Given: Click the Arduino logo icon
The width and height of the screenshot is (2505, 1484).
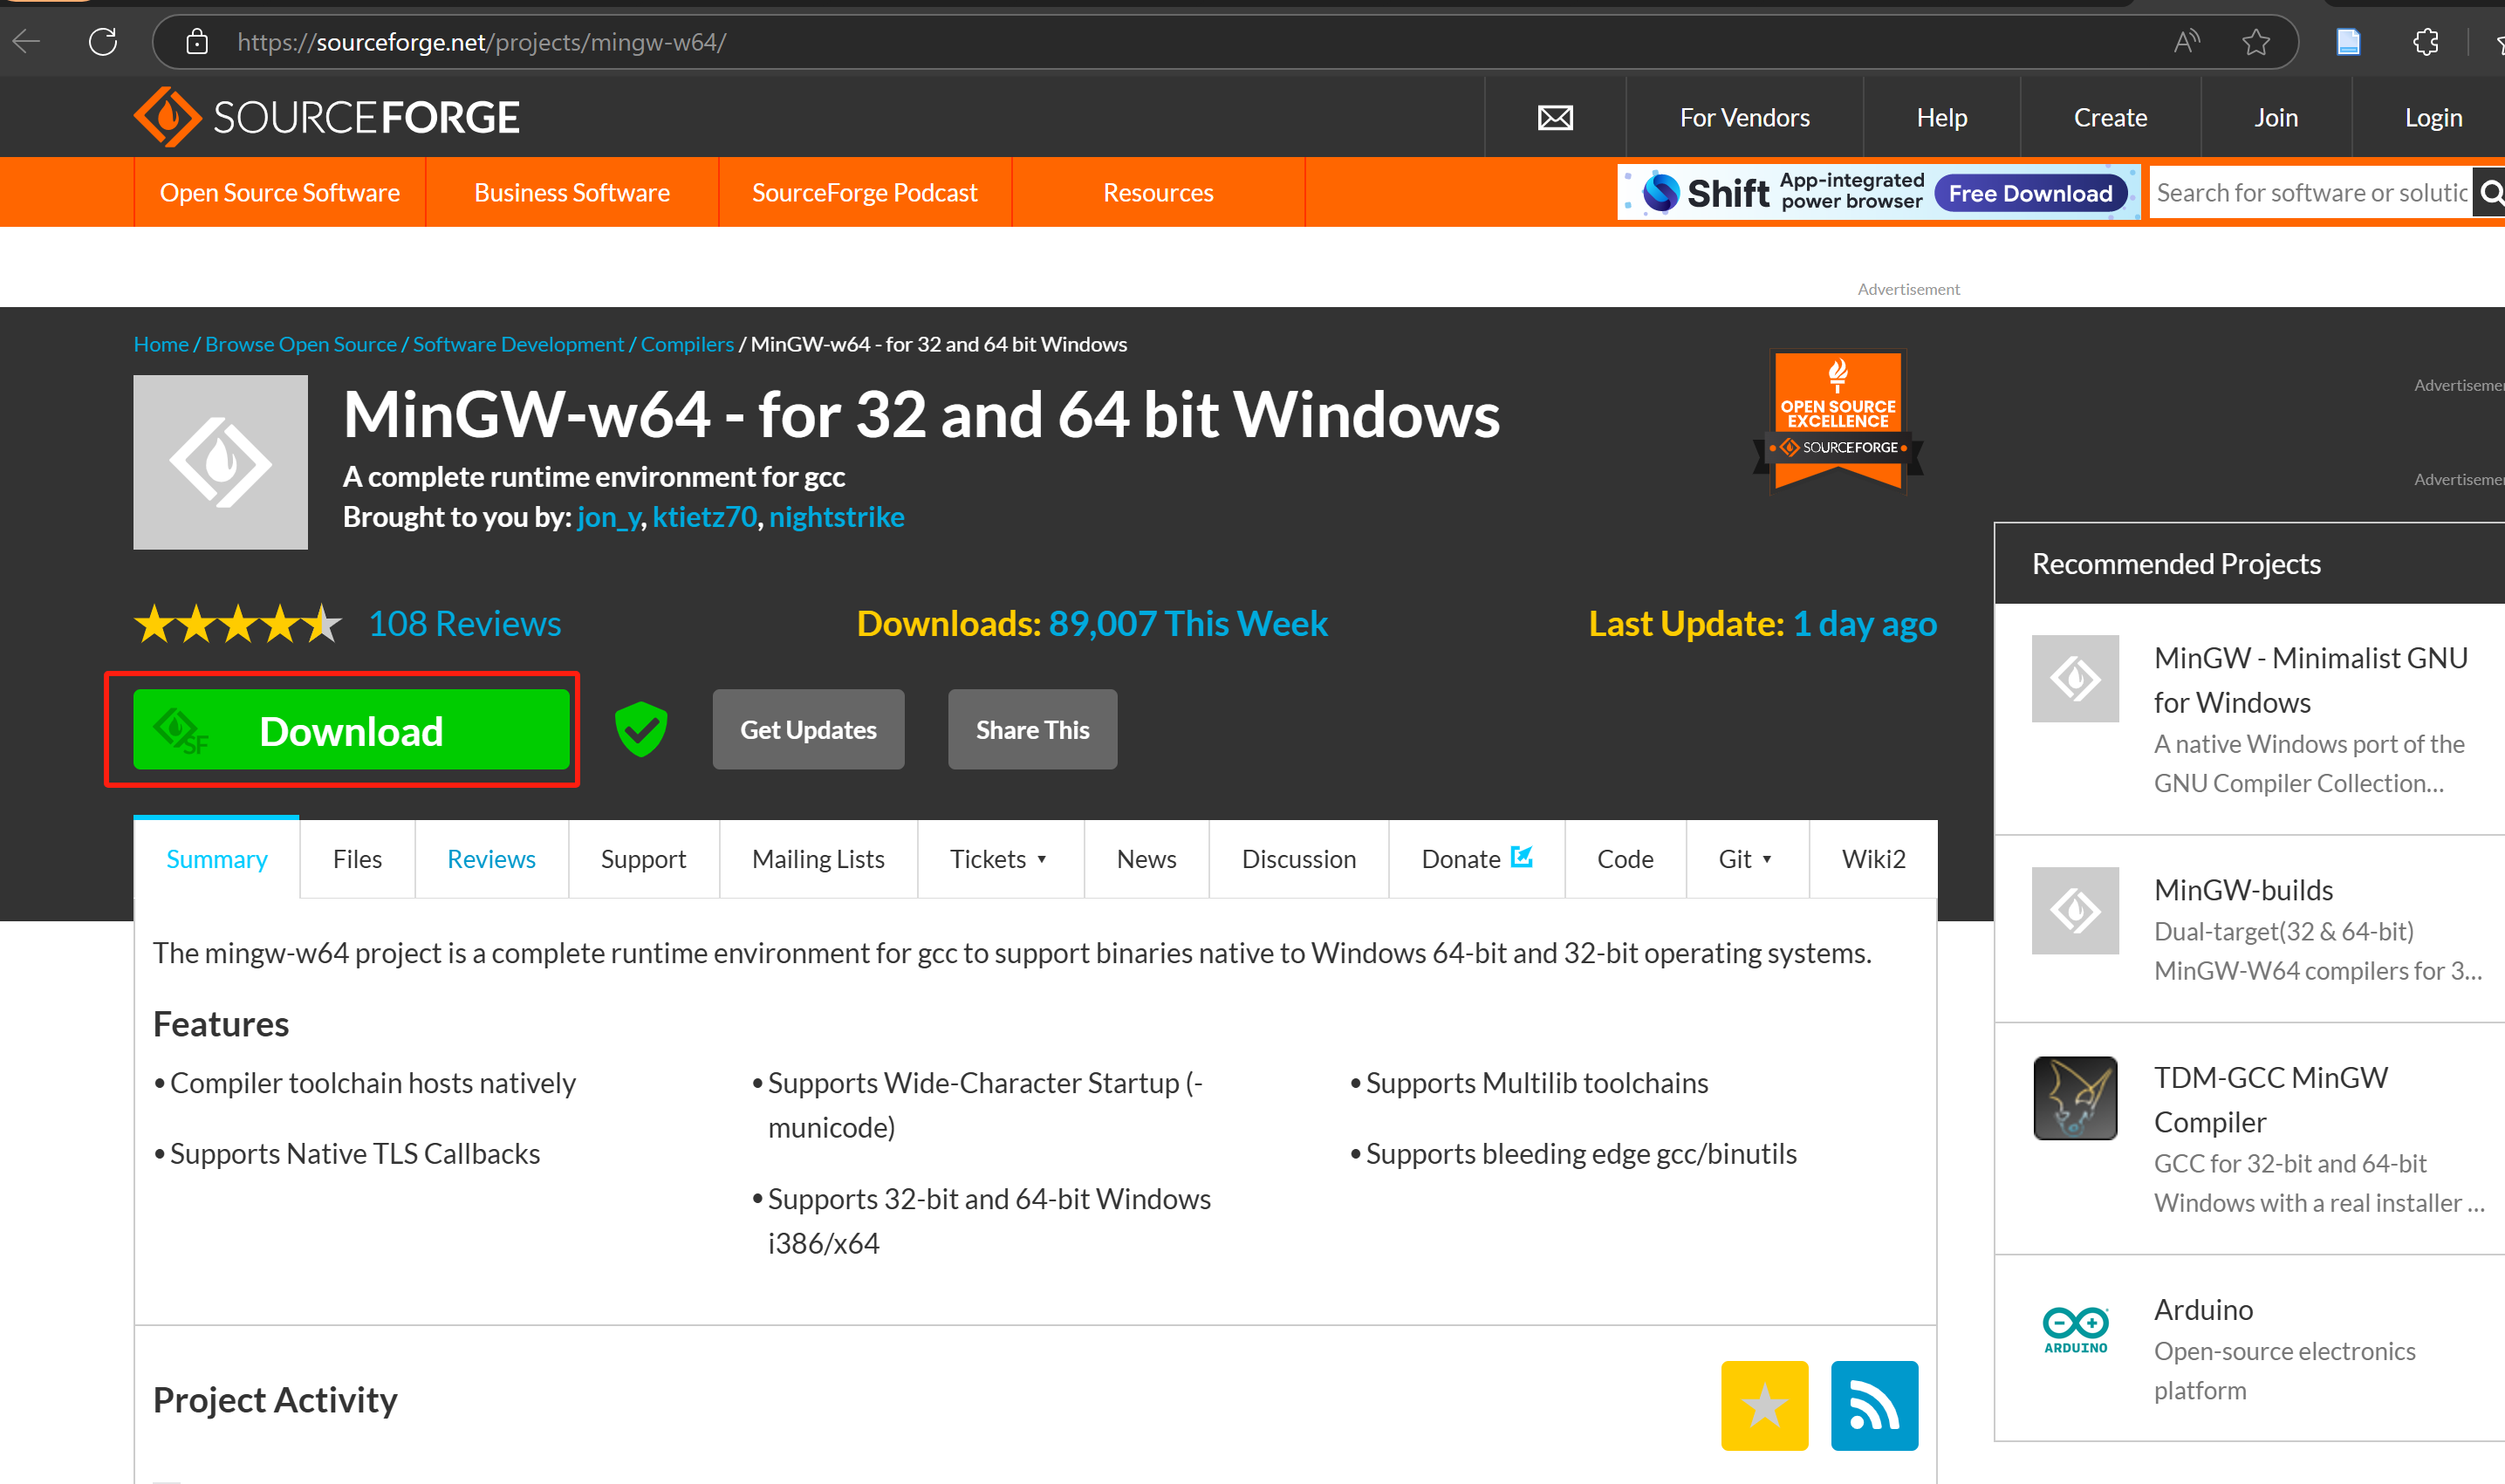Looking at the screenshot, I should (x=2075, y=1330).
